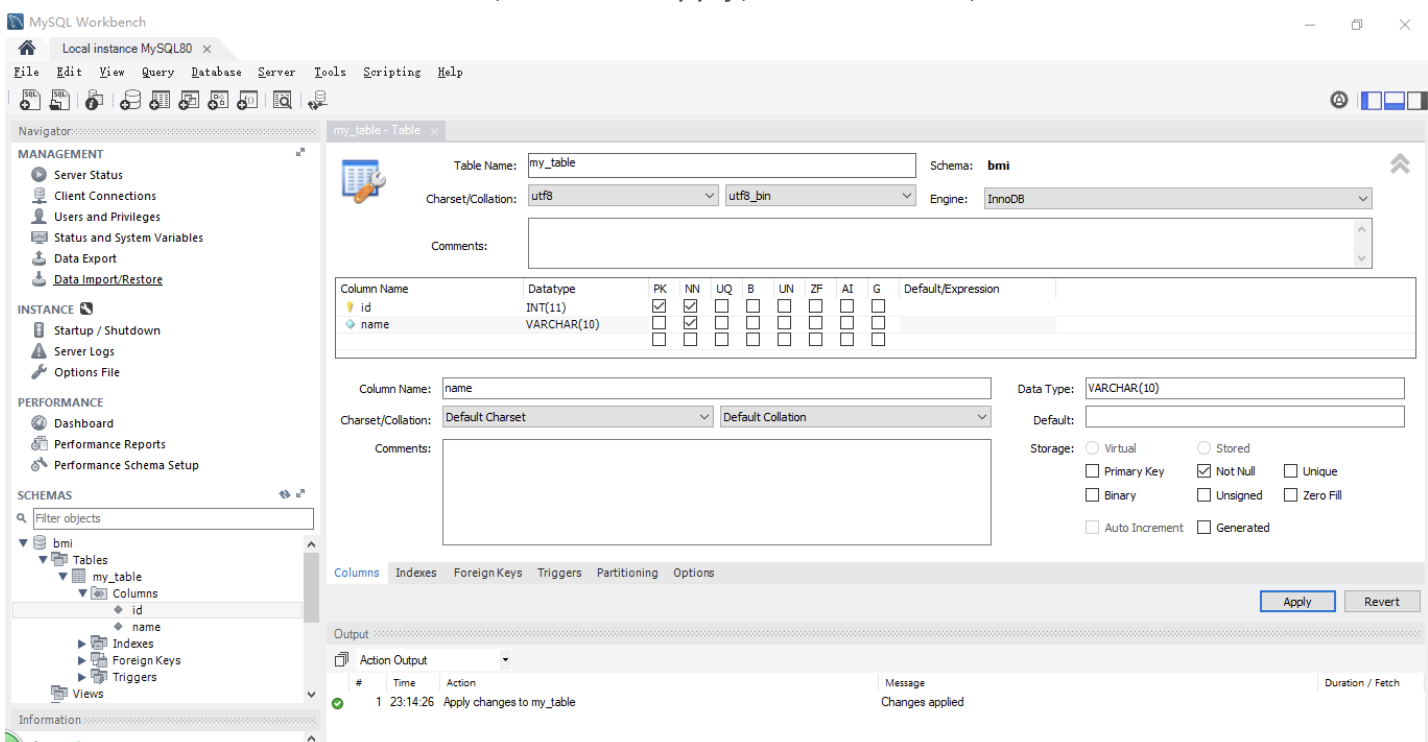
Task: Create a new table toolbar icon
Action: 160,99
